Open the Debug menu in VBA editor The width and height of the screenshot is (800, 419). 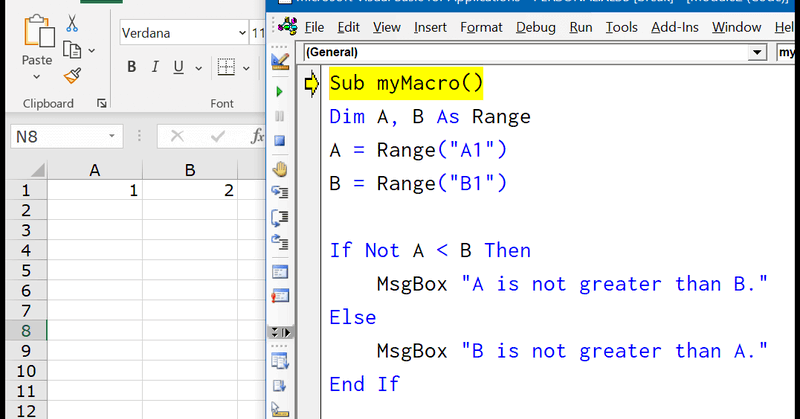tap(536, 27)
